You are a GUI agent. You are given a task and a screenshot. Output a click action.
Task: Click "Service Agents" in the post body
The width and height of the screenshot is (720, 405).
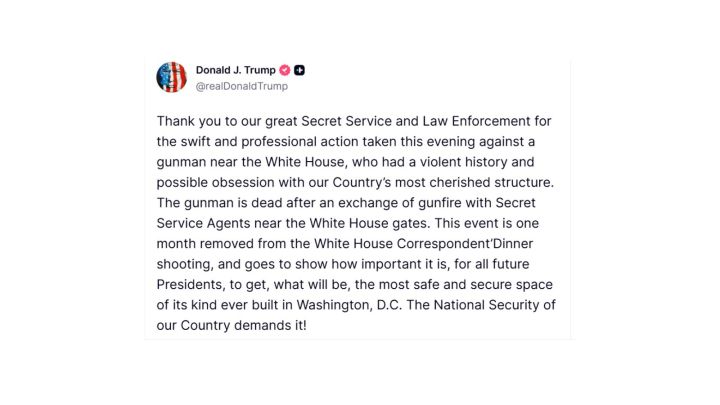click(x=203, y=223)
